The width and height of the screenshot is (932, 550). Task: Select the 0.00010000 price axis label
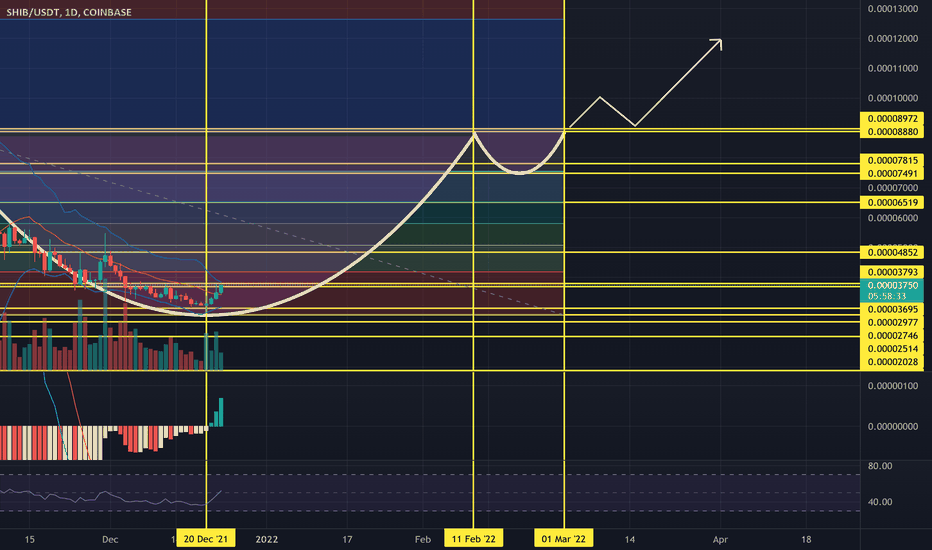[893, 98]
